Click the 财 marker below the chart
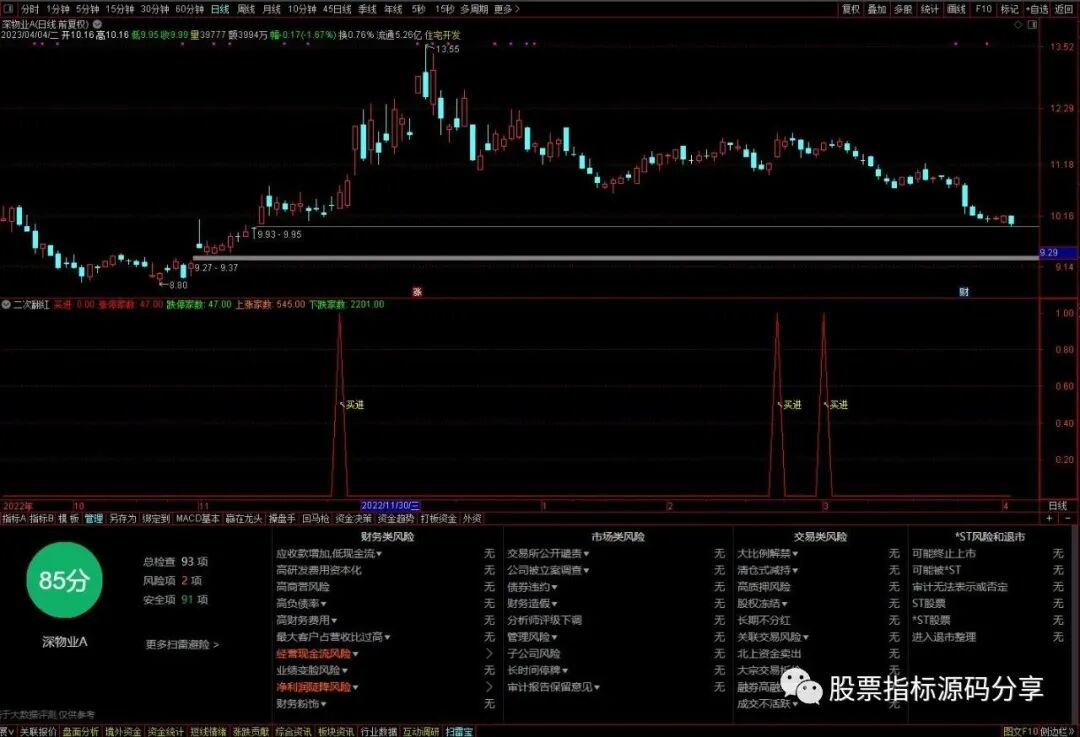 (964, 292)
